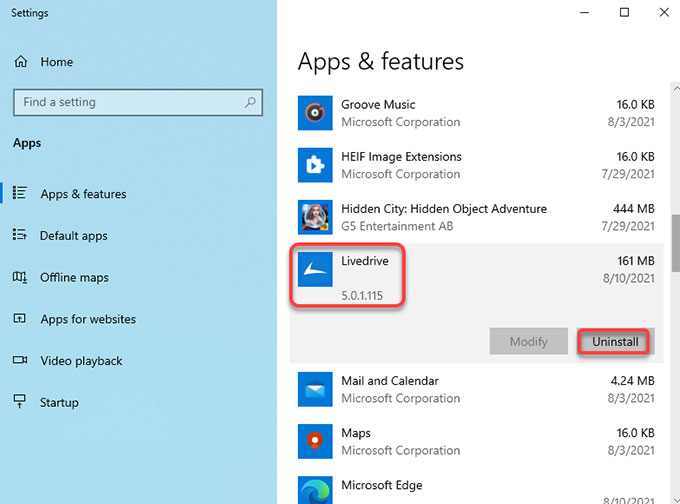Image resolution: width=680 pixels, height=504 pixels.
Task: Click Livedrive version 5.0.1.115 text
Action: [x=362, y=296]
